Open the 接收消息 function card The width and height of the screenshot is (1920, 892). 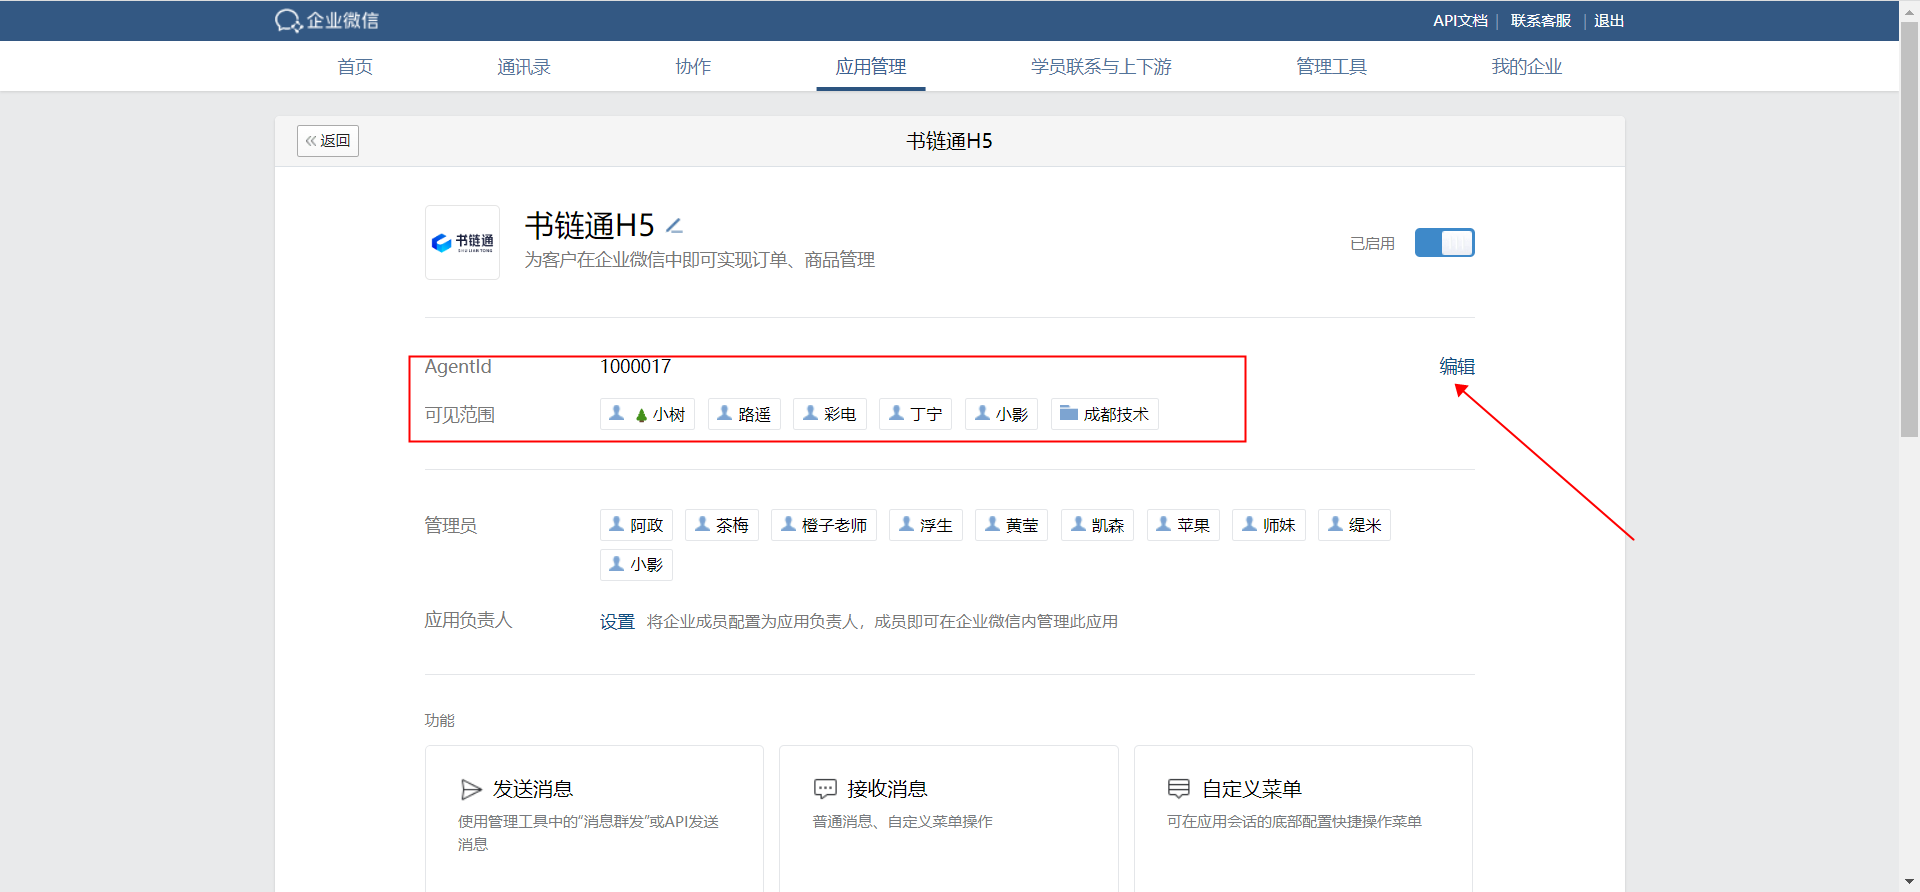coord(949,818)
